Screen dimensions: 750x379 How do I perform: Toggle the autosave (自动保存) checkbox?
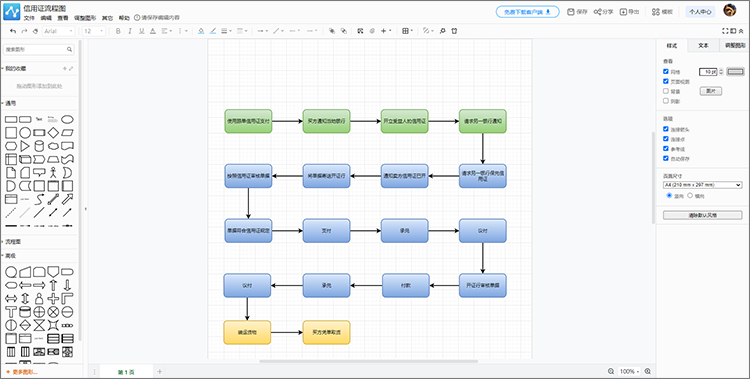(666, 158)
